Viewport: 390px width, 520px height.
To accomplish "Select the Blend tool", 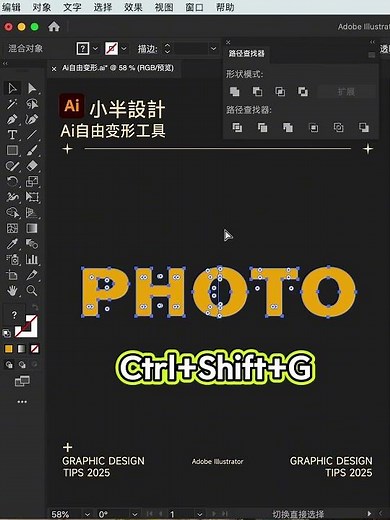I will tap(32, 244).
